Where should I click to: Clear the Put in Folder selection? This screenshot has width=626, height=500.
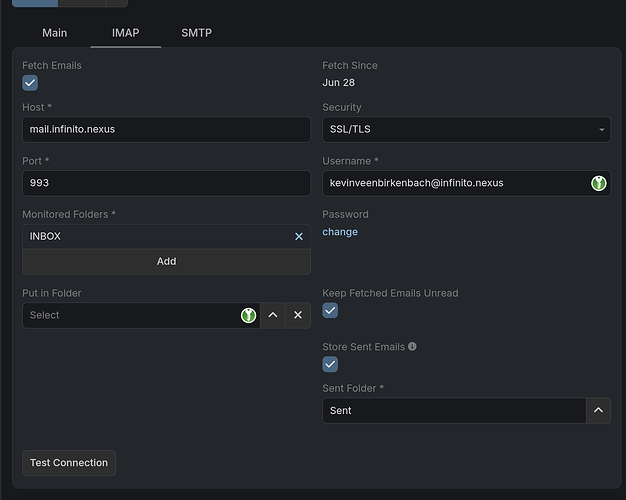(x=297, y=315)
